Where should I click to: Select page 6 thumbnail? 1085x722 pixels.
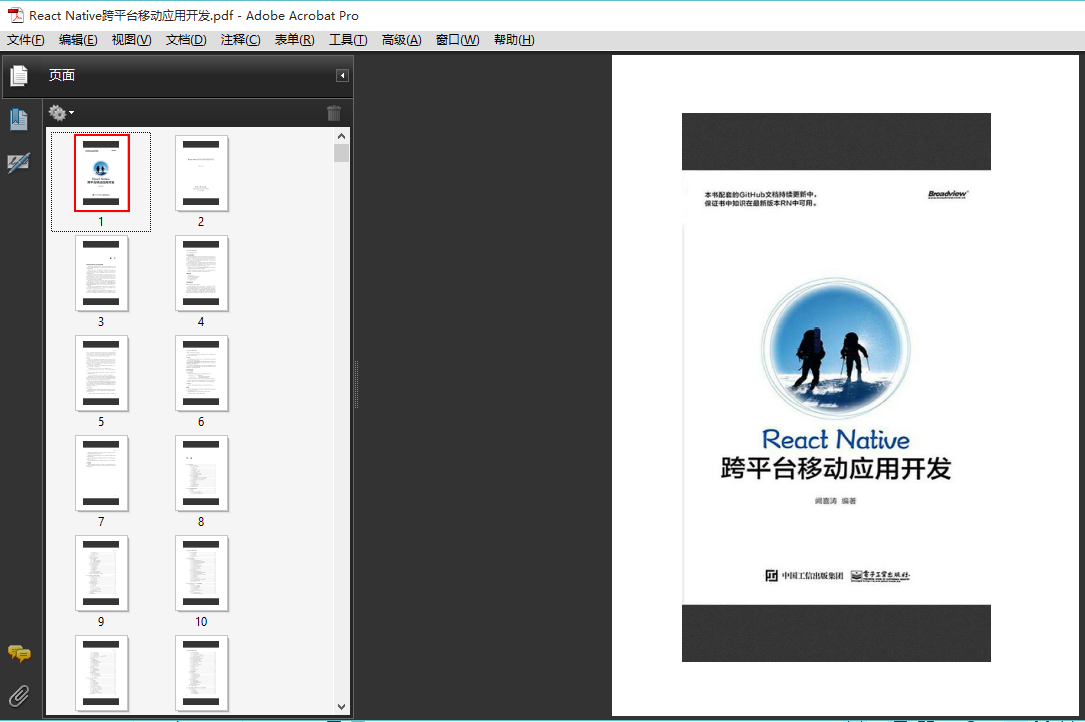click(201, 373)
